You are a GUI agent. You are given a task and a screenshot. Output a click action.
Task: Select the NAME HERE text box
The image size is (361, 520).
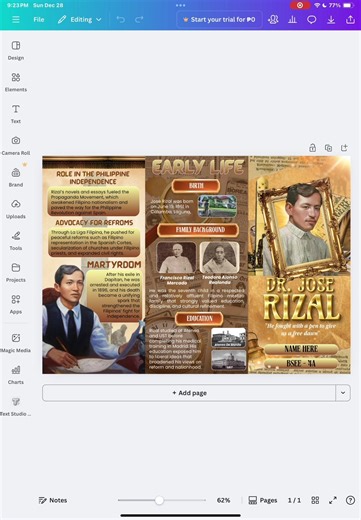point(301,349)
